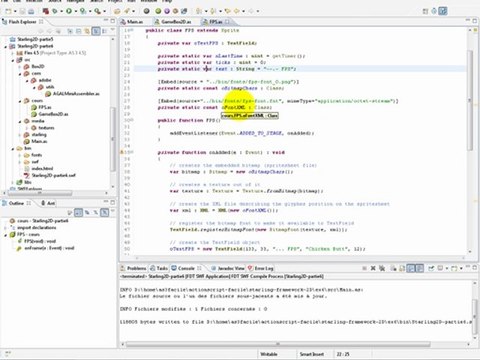The height and width of the screenshot is (360, 480).
Task: Launch Debug with the bug icon
Action: pyautogui.click(x=54, y=11)
